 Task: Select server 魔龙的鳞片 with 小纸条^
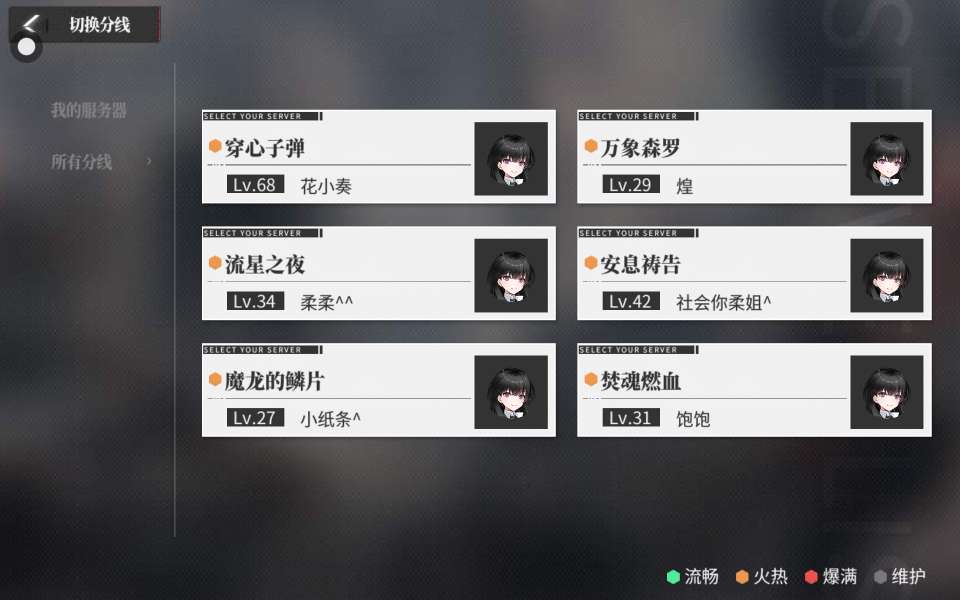tap(379, 390)
